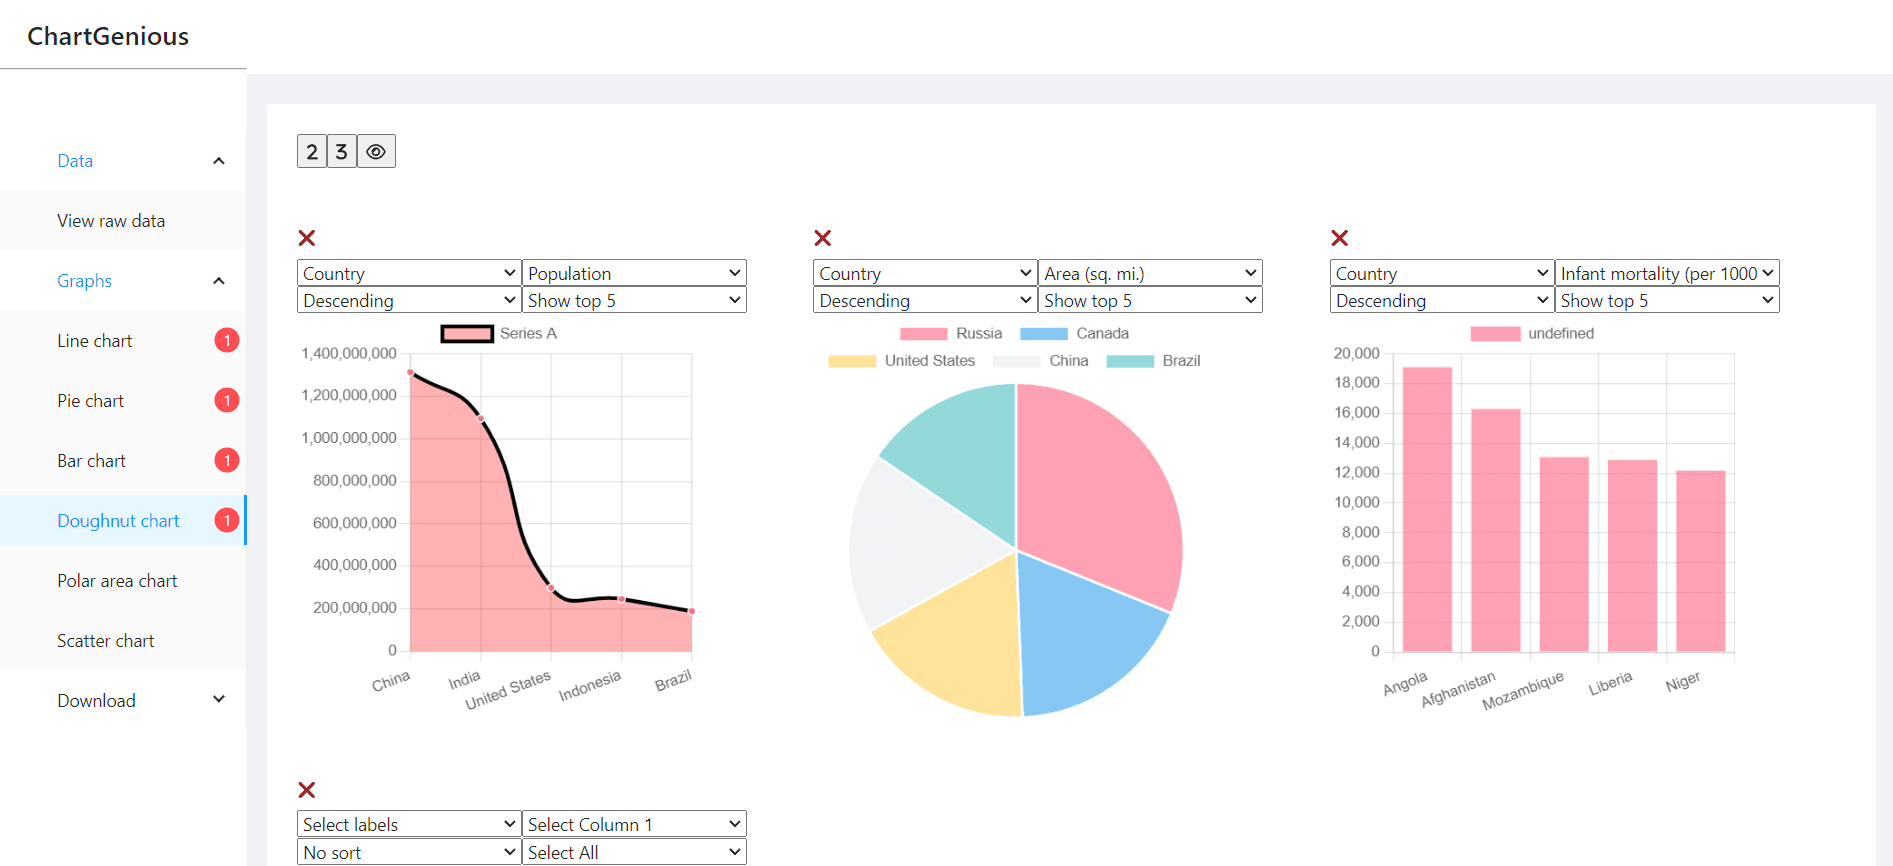Open the Select labels dropdown
The image size is (1893, 866).
click(x=409, y=824)
